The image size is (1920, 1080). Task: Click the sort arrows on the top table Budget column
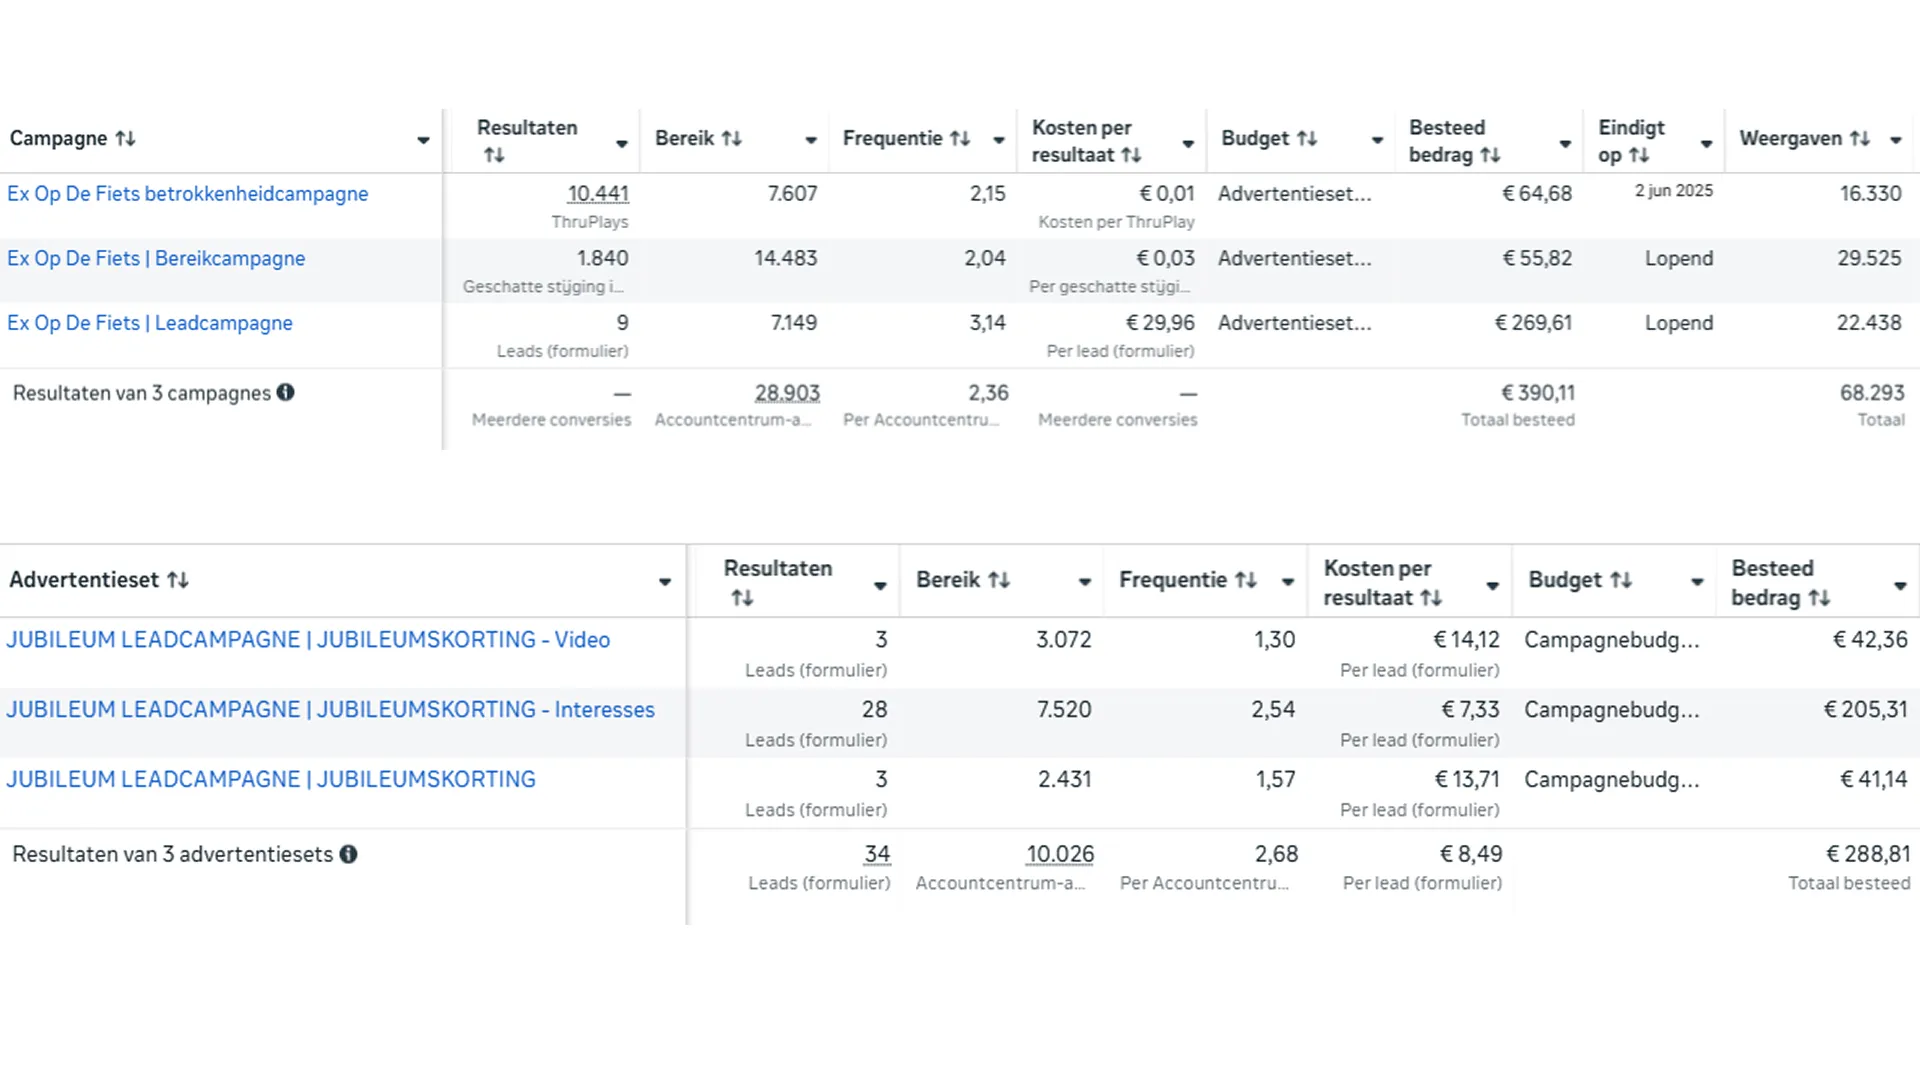(x=1307, y=139)
